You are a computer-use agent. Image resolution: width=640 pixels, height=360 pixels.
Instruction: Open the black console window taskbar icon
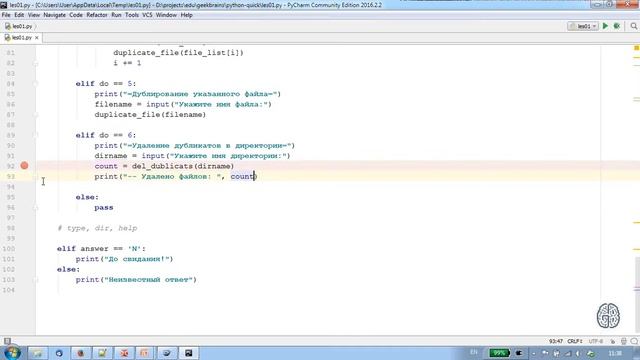(x=189, y=353)
